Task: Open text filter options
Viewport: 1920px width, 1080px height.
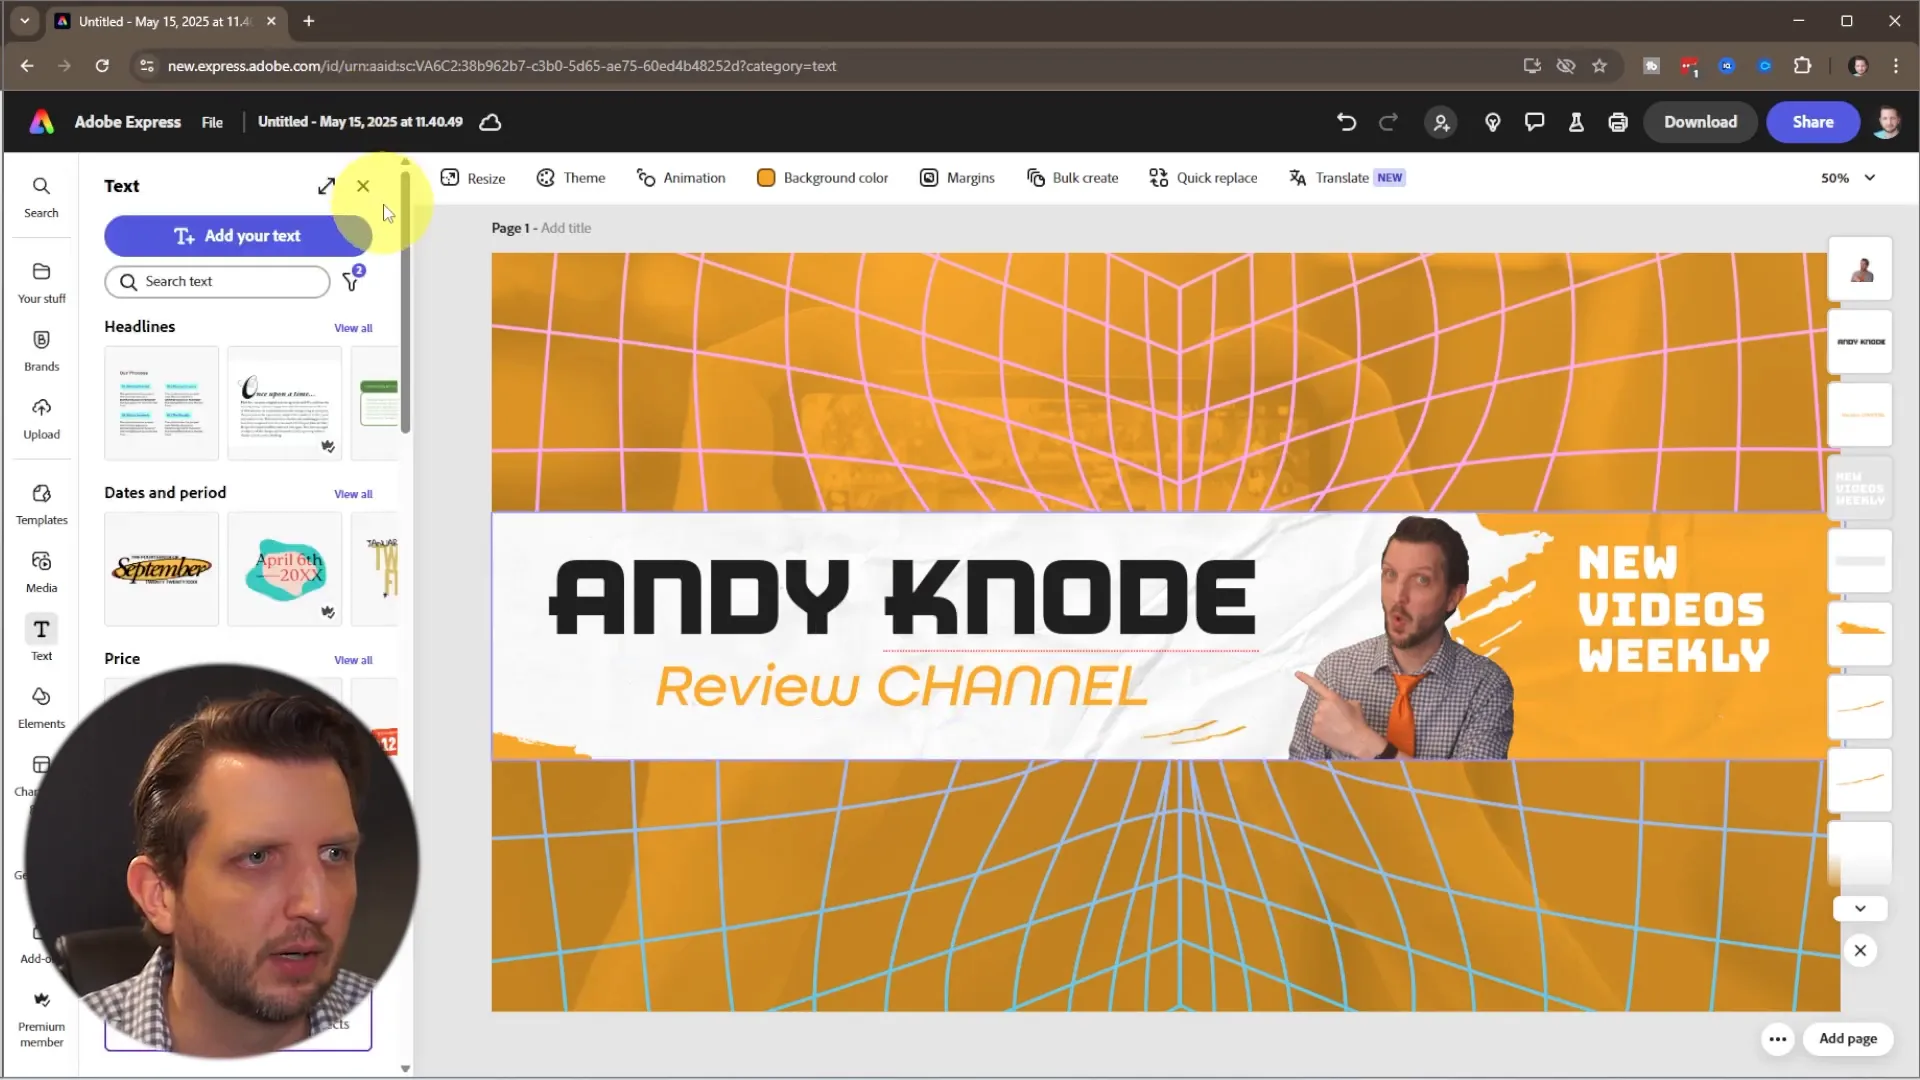Action: (352, 280)
